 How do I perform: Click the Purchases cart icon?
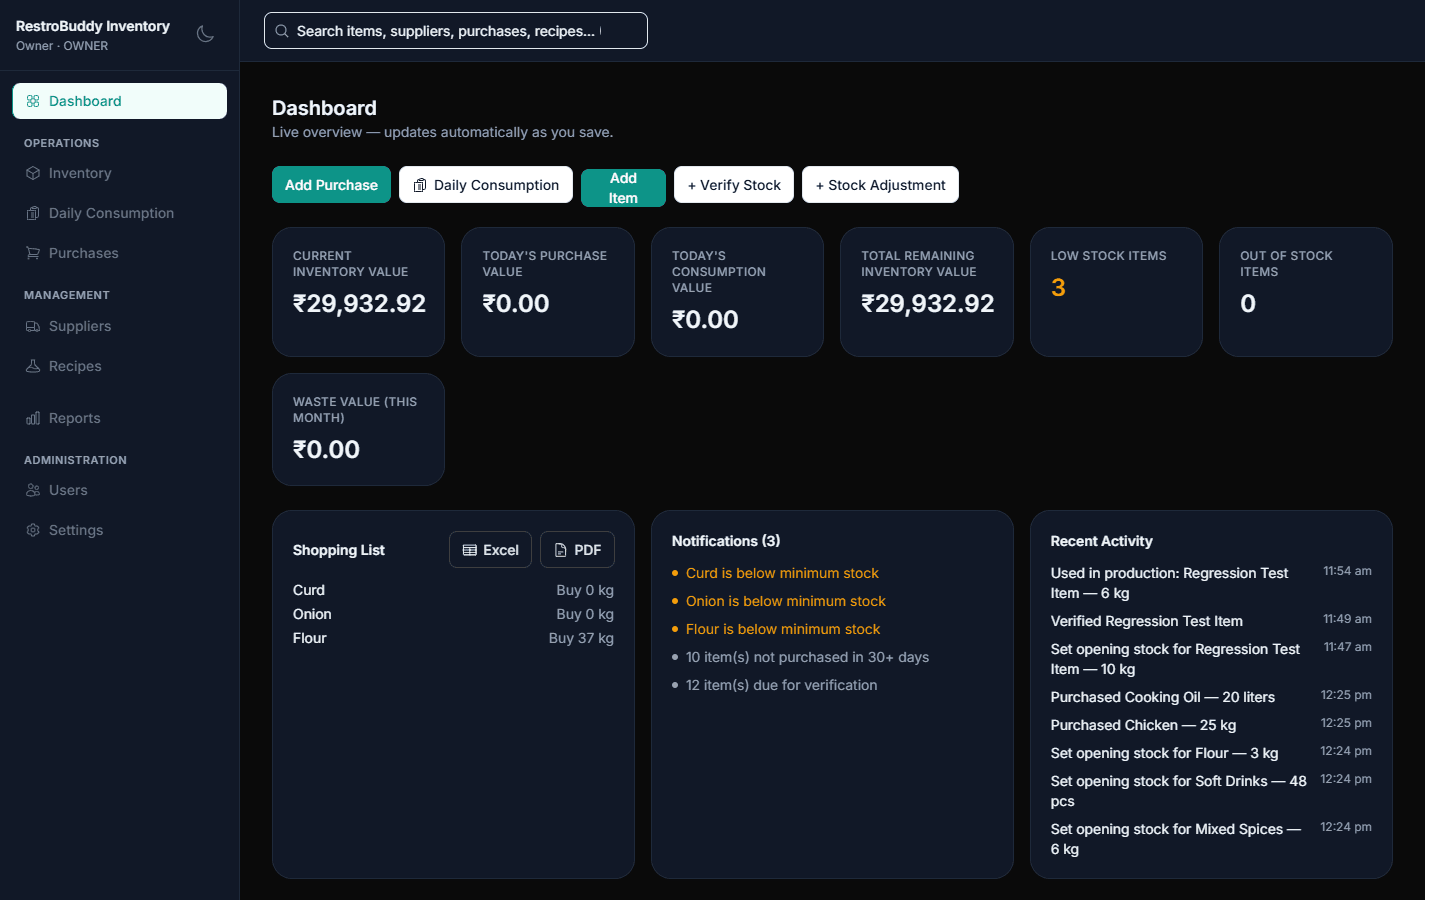(x=33, y=253)
